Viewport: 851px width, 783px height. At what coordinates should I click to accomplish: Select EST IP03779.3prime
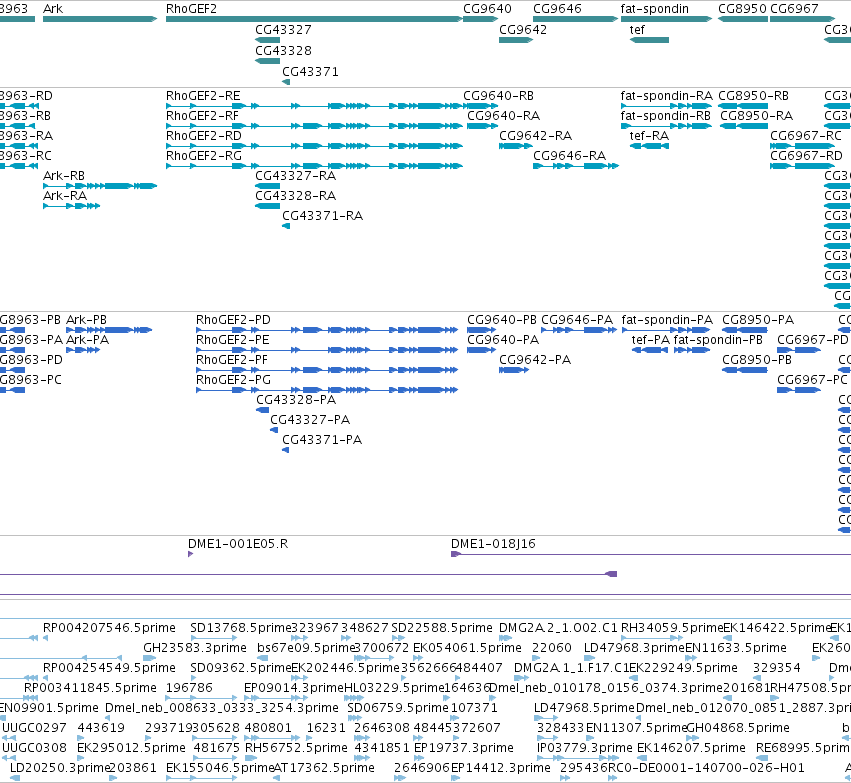585,748
